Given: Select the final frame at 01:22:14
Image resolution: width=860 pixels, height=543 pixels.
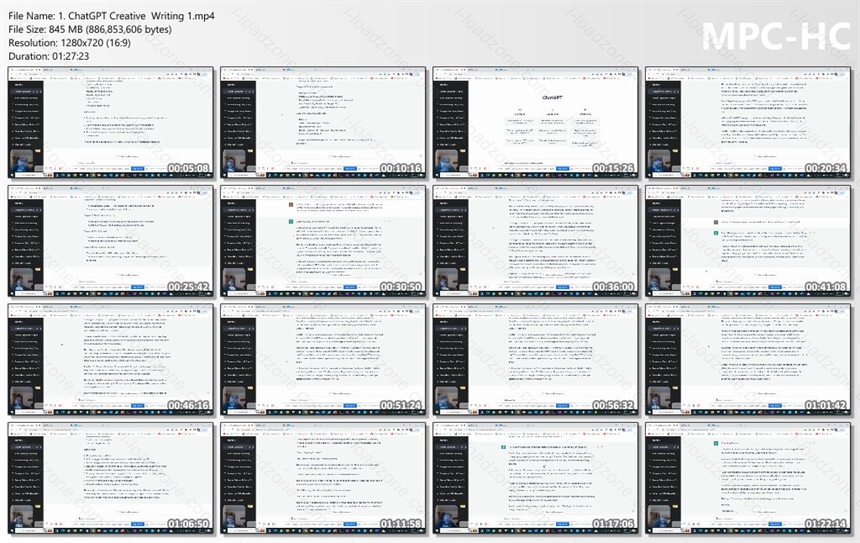Looking at the screenshot, I should pos(748,478).
